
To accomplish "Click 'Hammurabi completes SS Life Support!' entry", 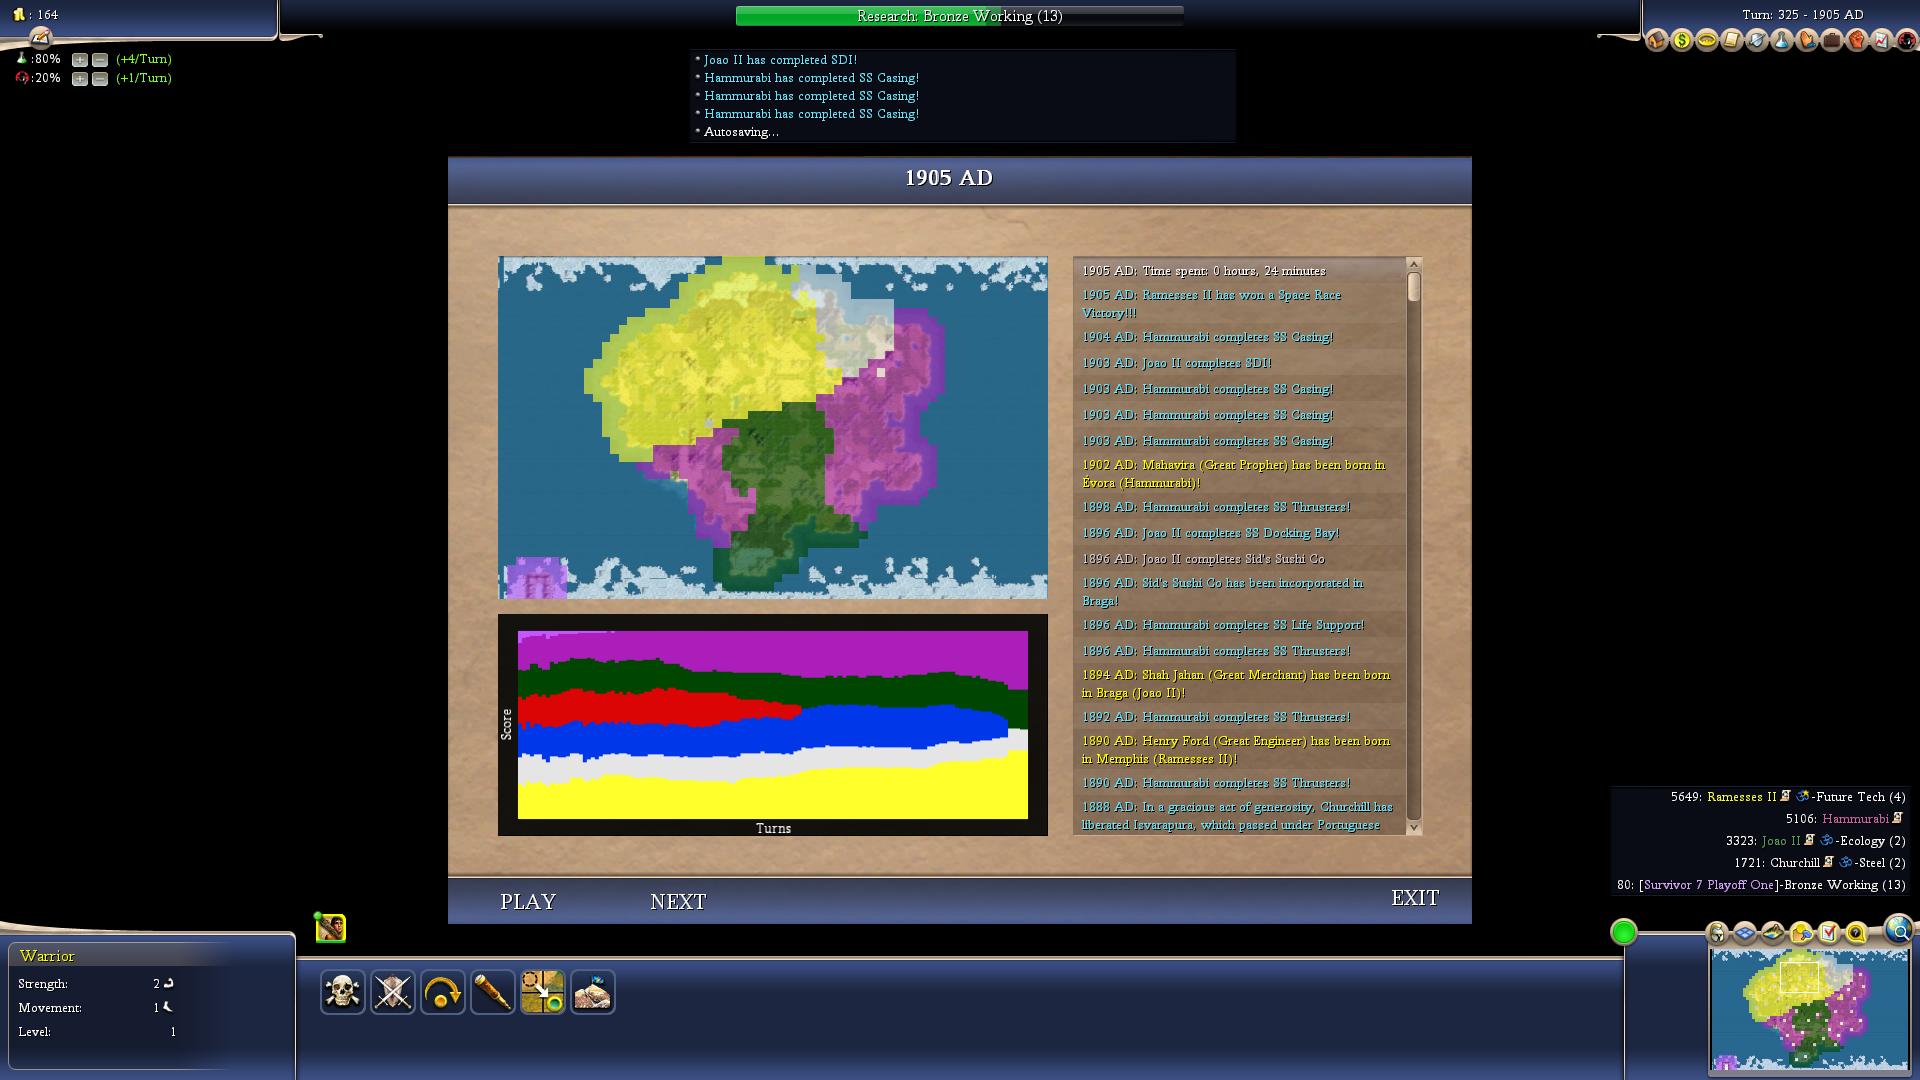I will coord(1240,625).
